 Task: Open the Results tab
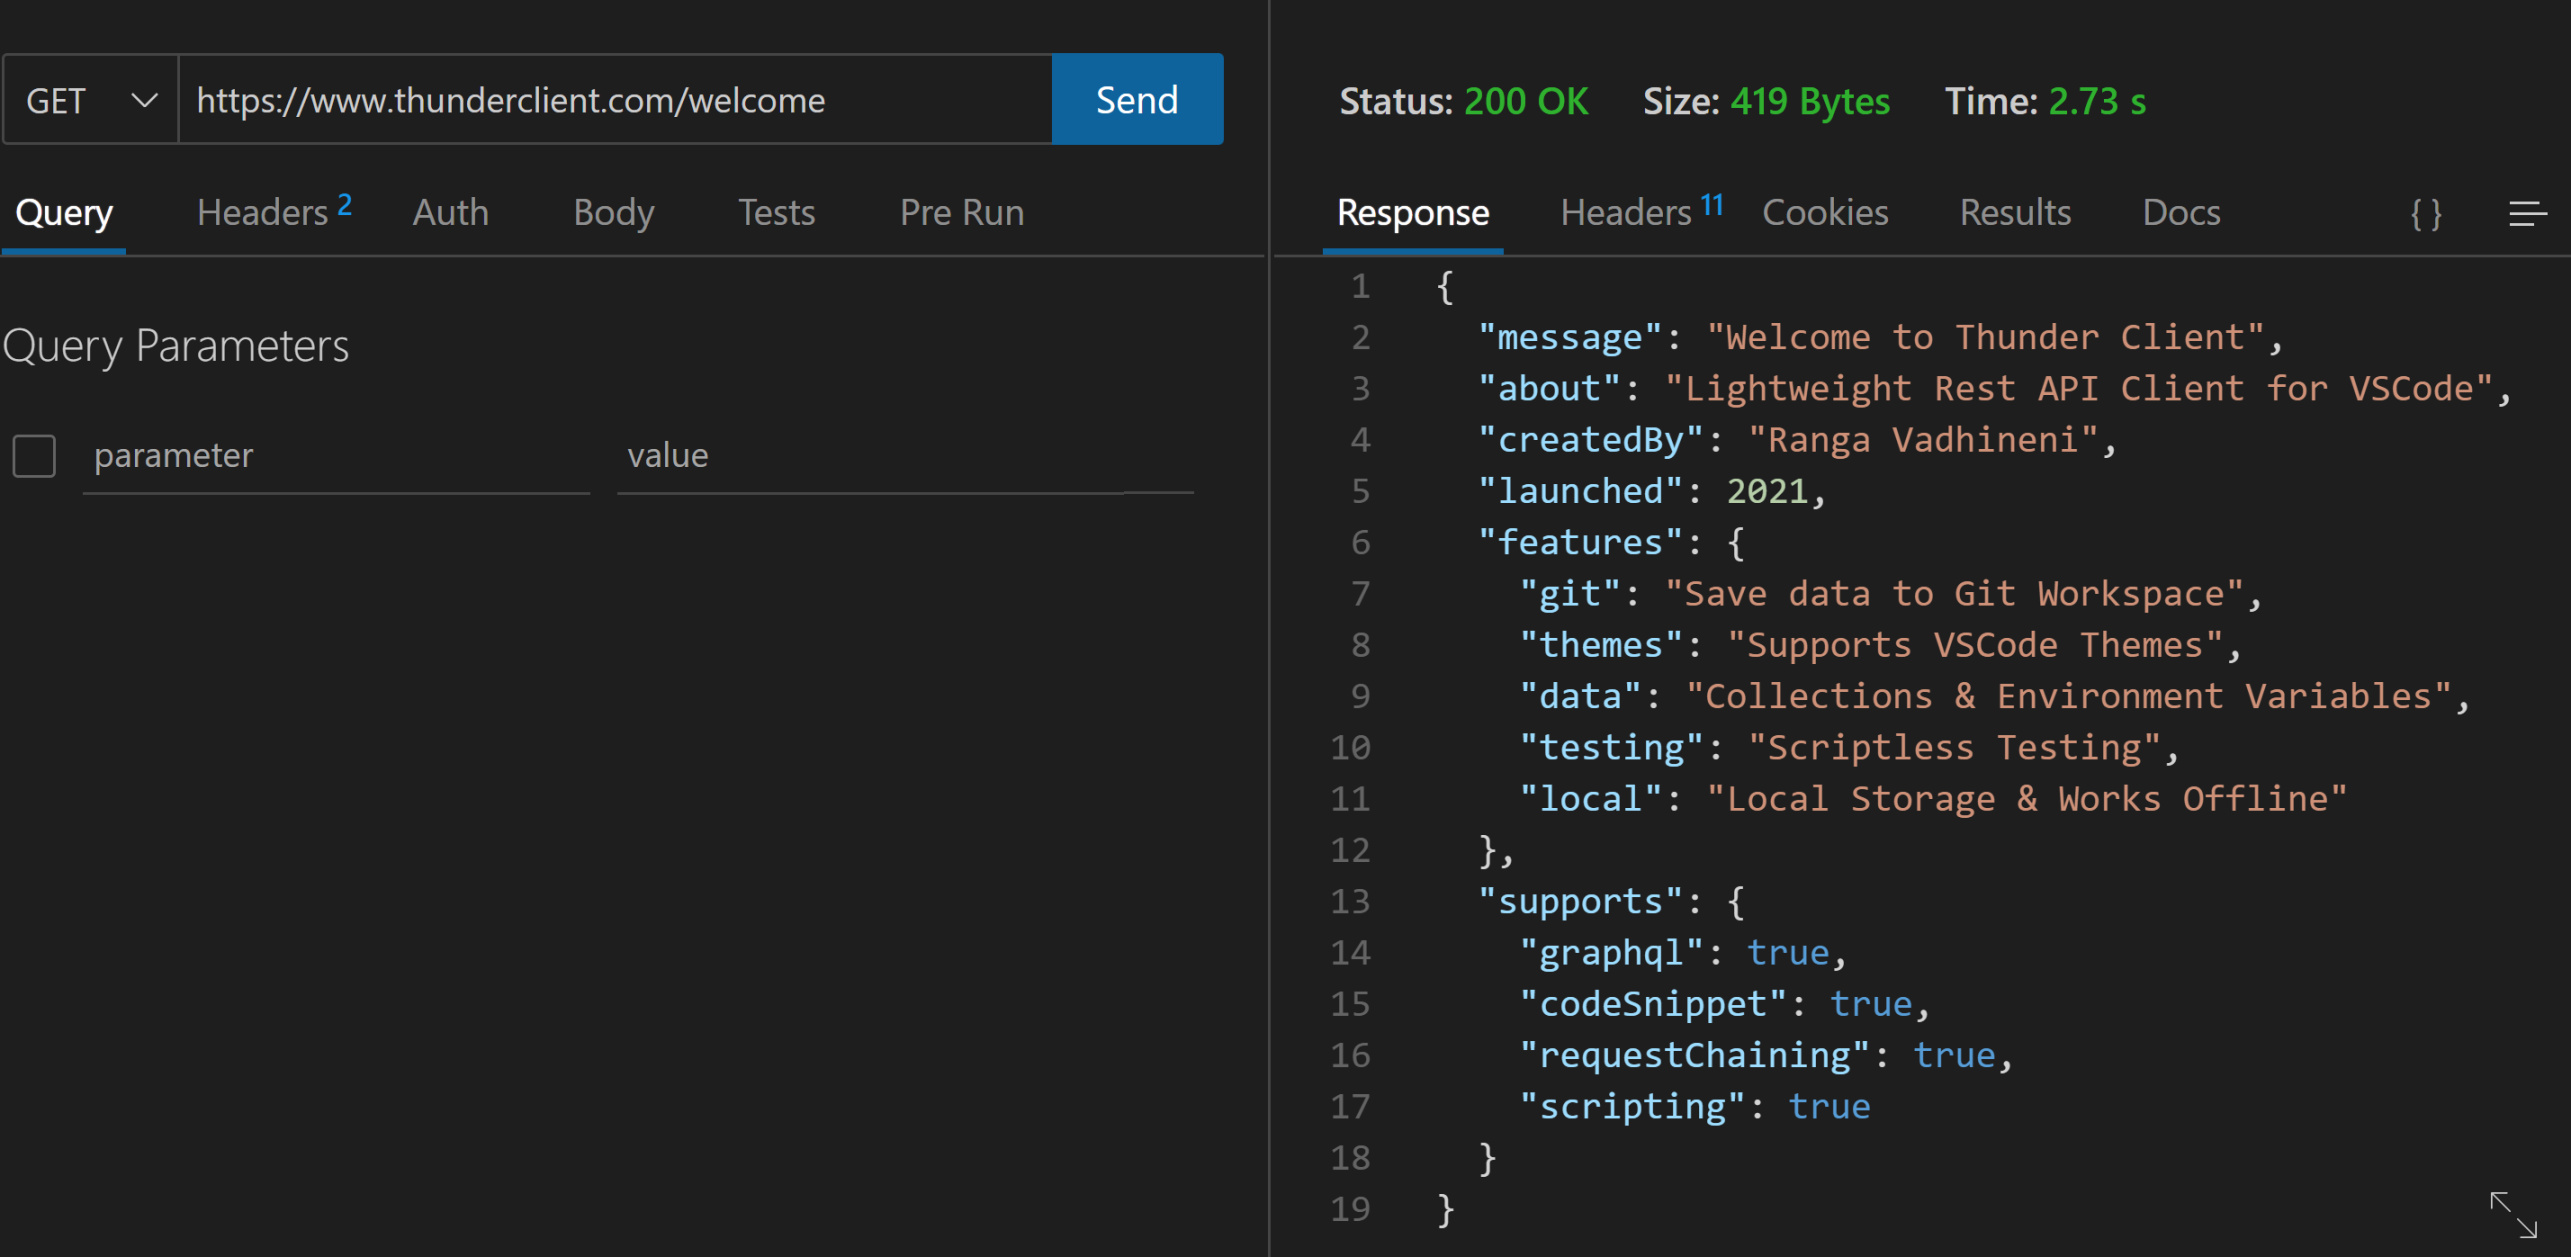2014,213
